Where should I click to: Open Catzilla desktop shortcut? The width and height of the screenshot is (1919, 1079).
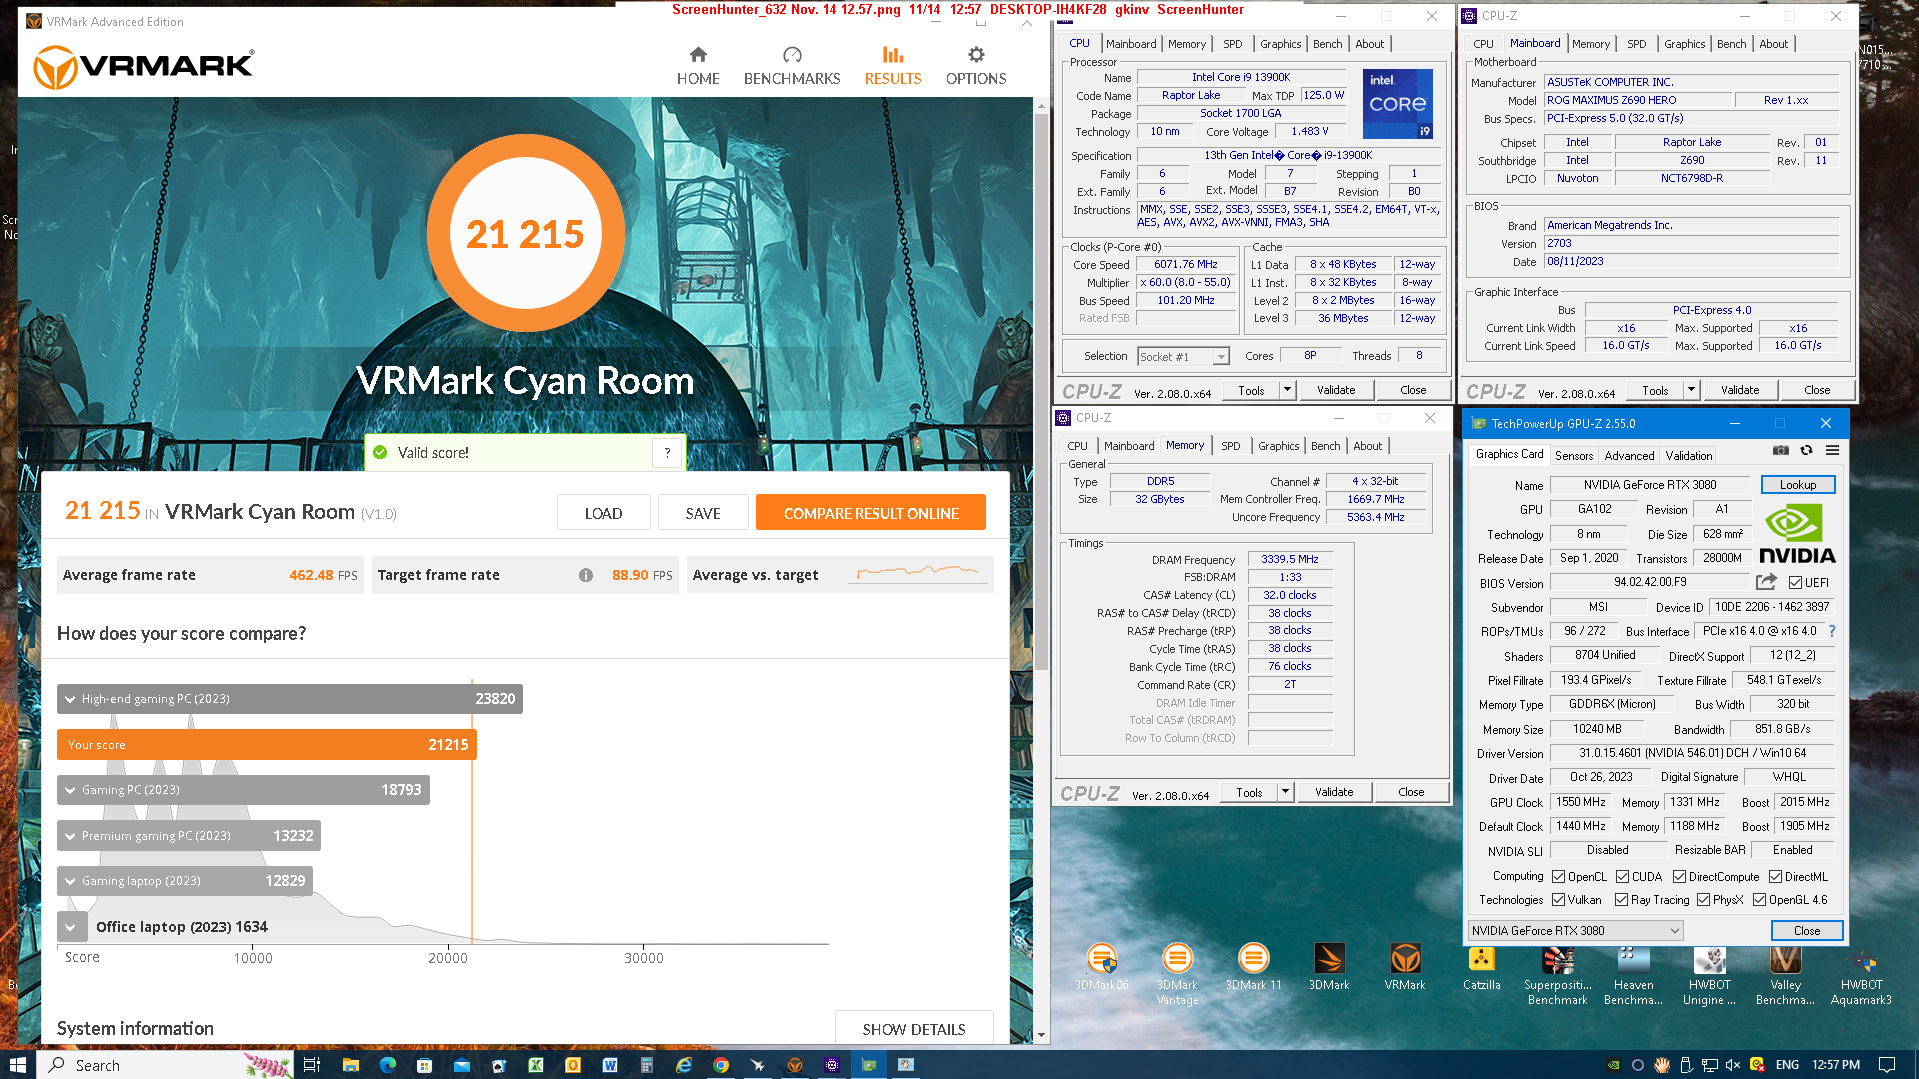(x=1481, y=967)
